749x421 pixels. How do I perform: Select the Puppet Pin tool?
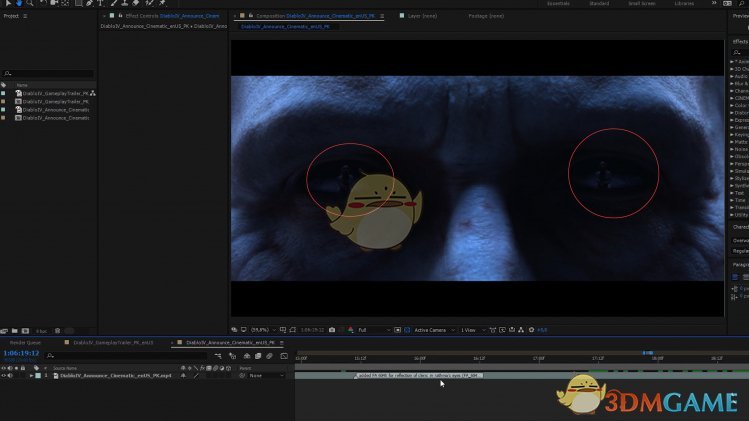pyautogui.click(x=162, y=3)
